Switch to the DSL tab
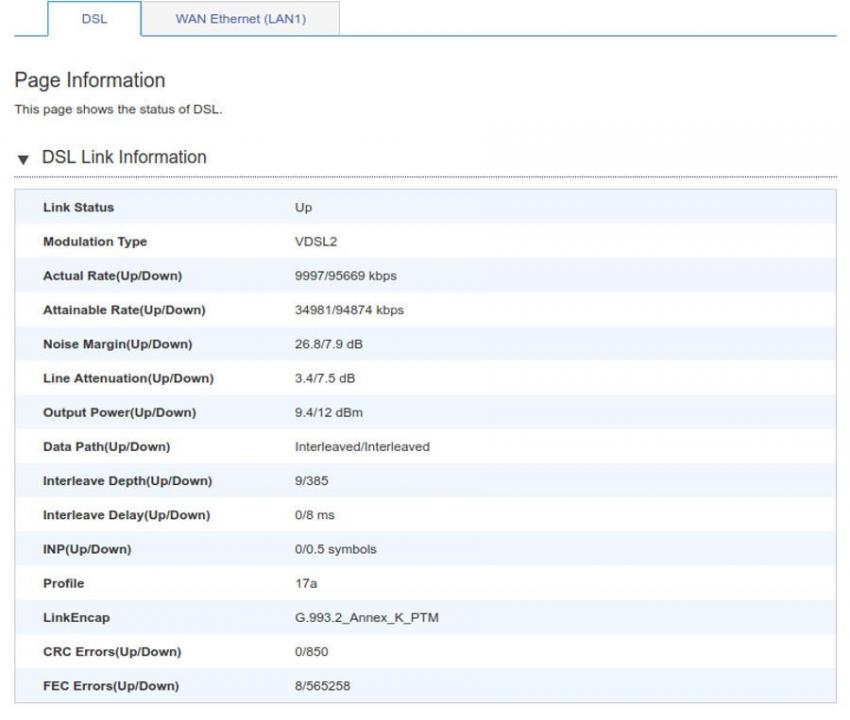The image size is (850, 720). tap(94, 19)
